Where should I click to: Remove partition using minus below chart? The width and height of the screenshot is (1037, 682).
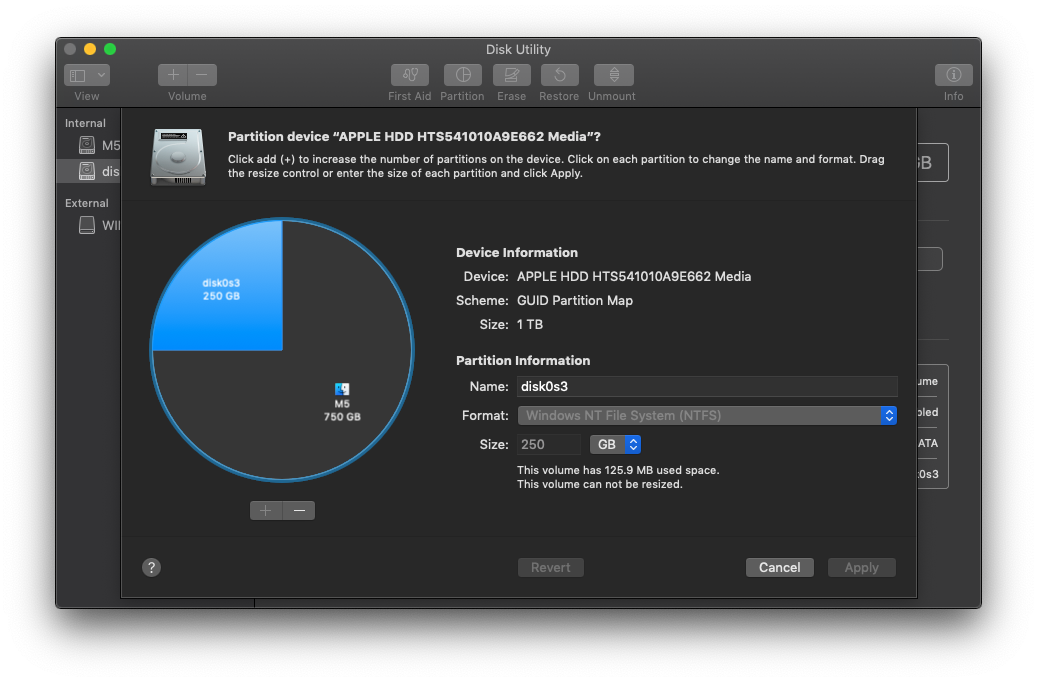tap(299, 511)
